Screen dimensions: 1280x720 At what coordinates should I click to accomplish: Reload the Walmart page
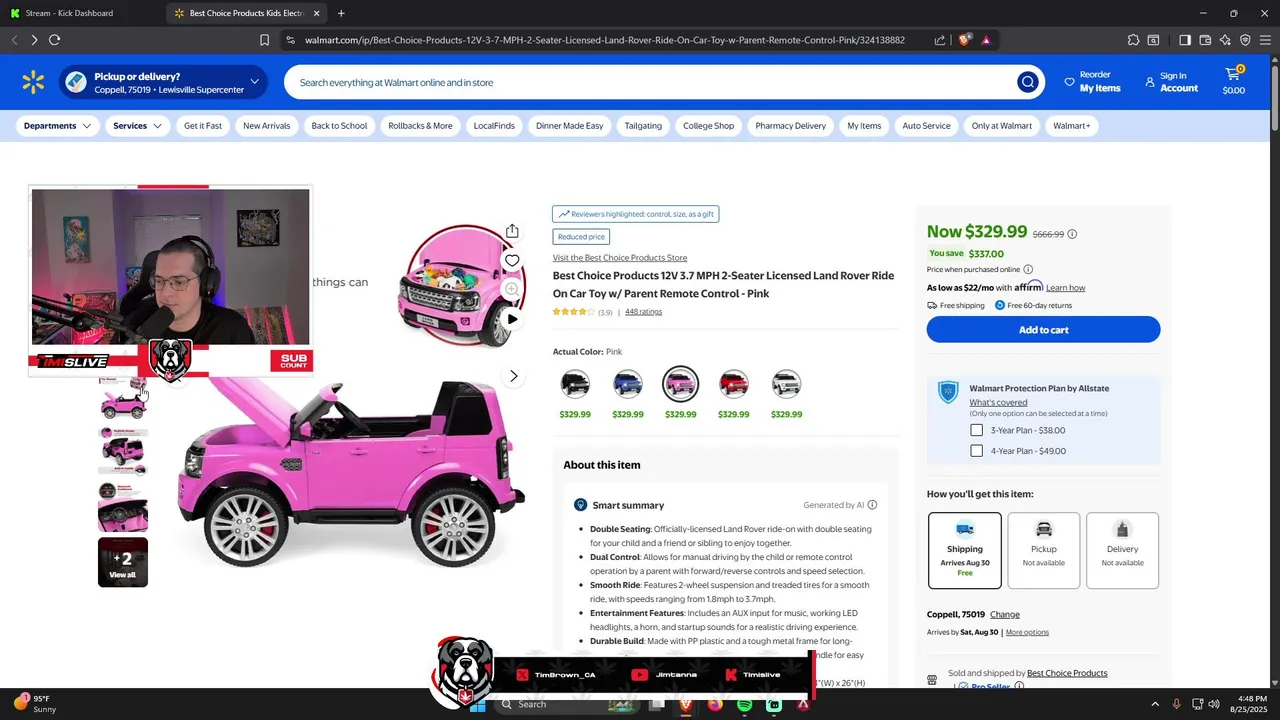coord(54,40)
